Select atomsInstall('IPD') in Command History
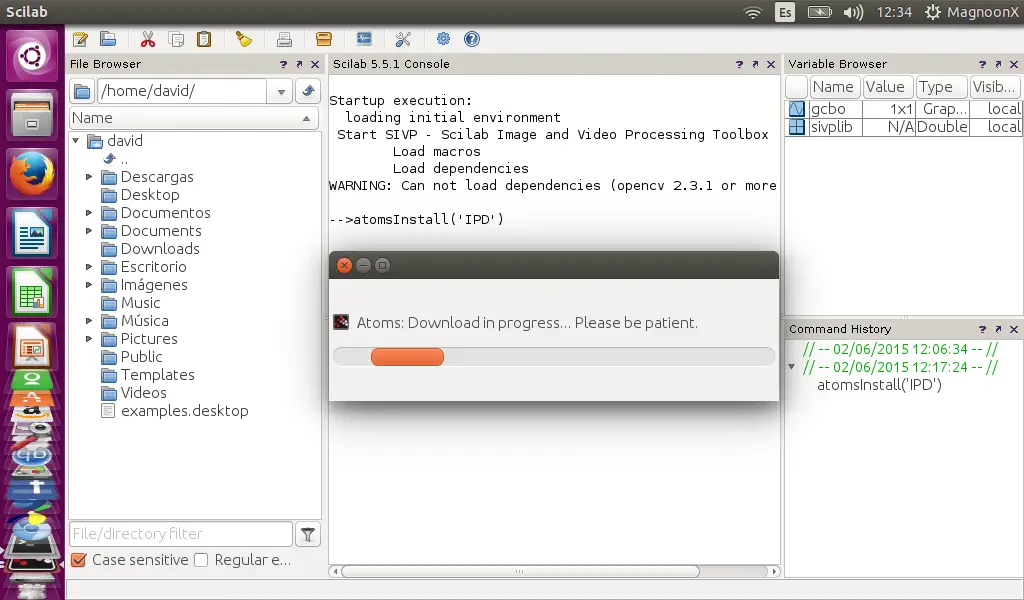Screen dimensions: 1024x600 pos(879,385)
